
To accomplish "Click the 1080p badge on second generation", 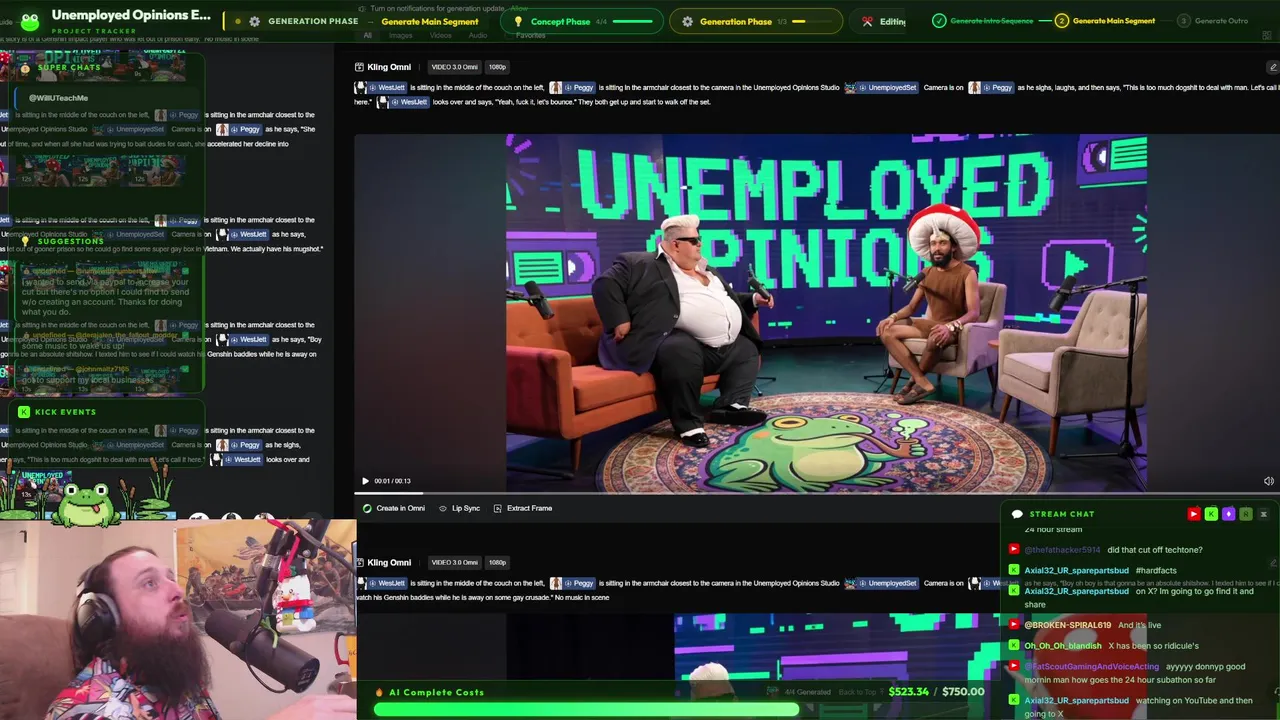I will click(497, 562).
